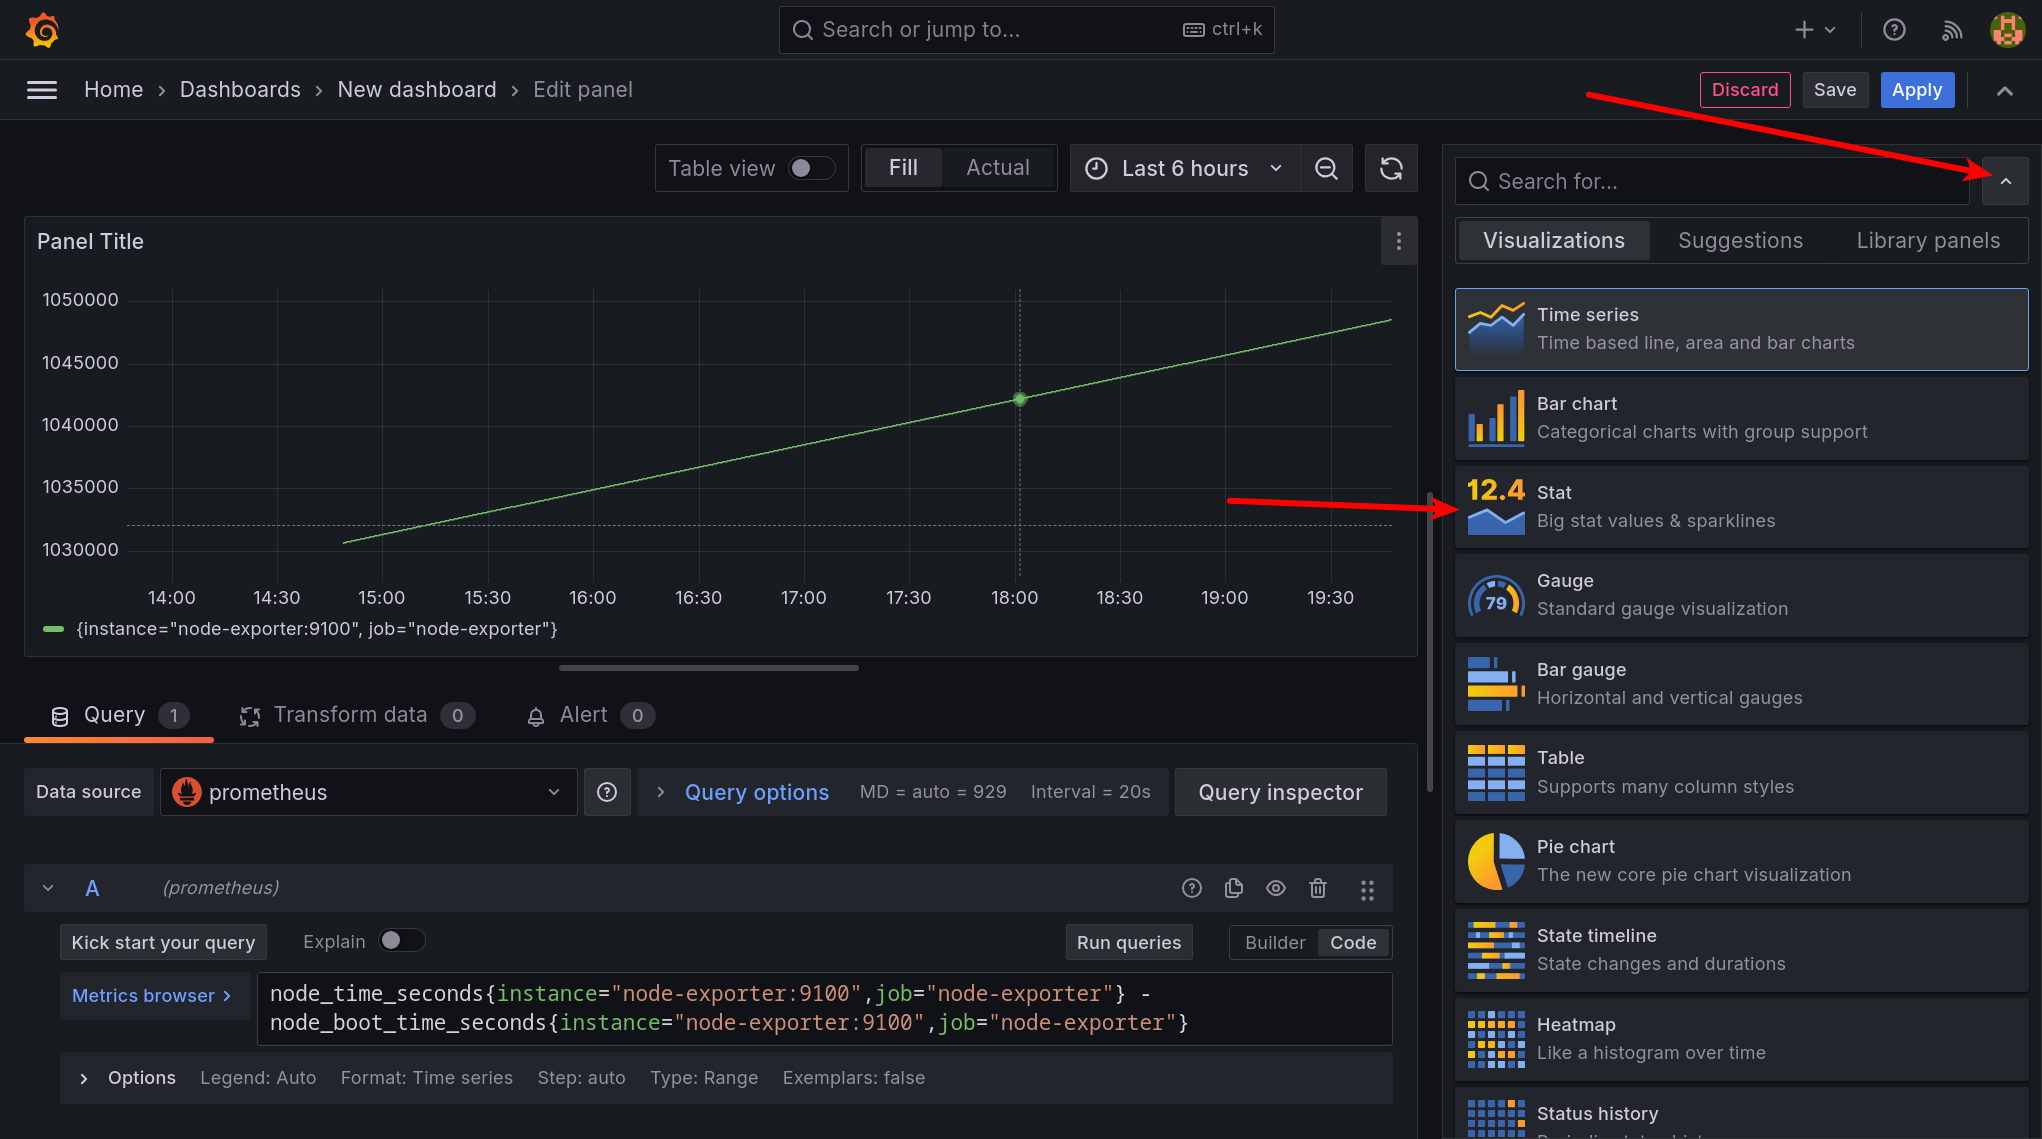Enable the Explain toggle
Image resolution: width=2042 pixels, height=1139 pixels.
pyautogui.click(x=402, y=941)
